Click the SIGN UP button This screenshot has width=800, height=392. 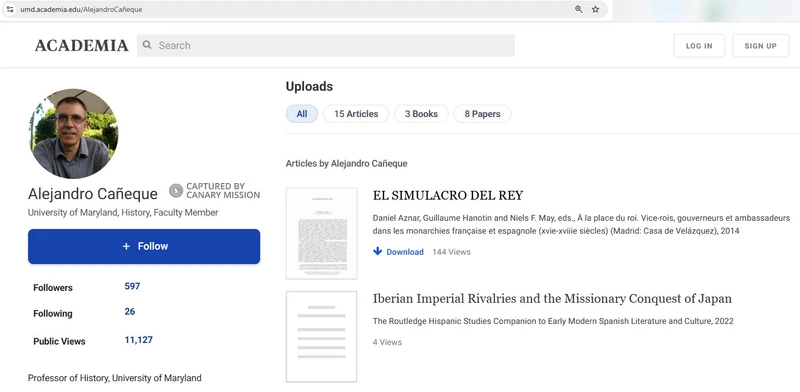[760, 46]
